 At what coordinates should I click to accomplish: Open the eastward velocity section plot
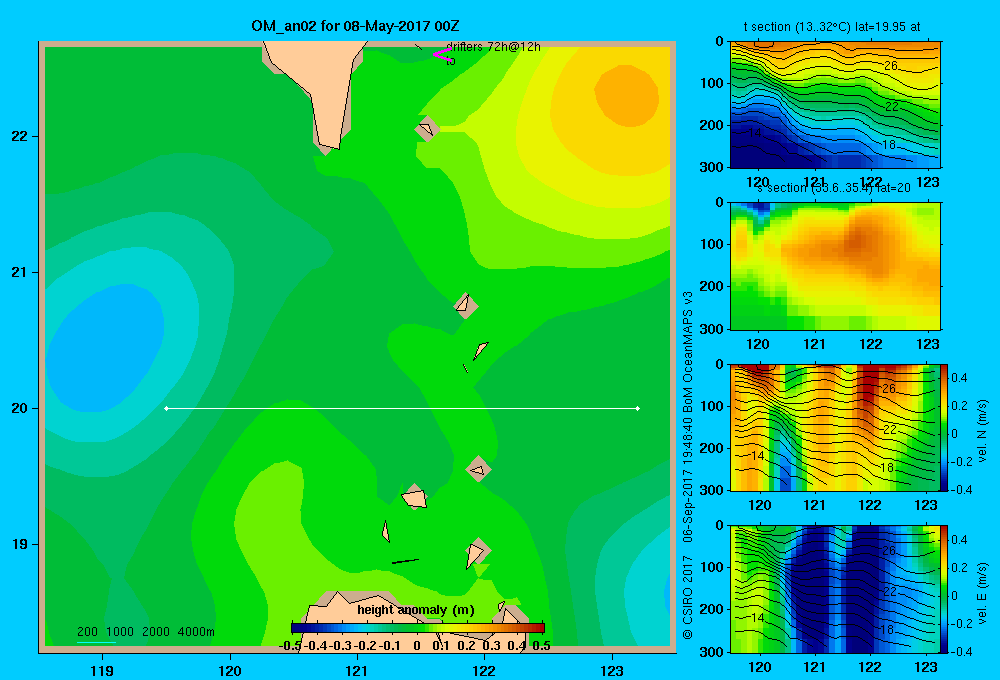(x=835, y=589)
